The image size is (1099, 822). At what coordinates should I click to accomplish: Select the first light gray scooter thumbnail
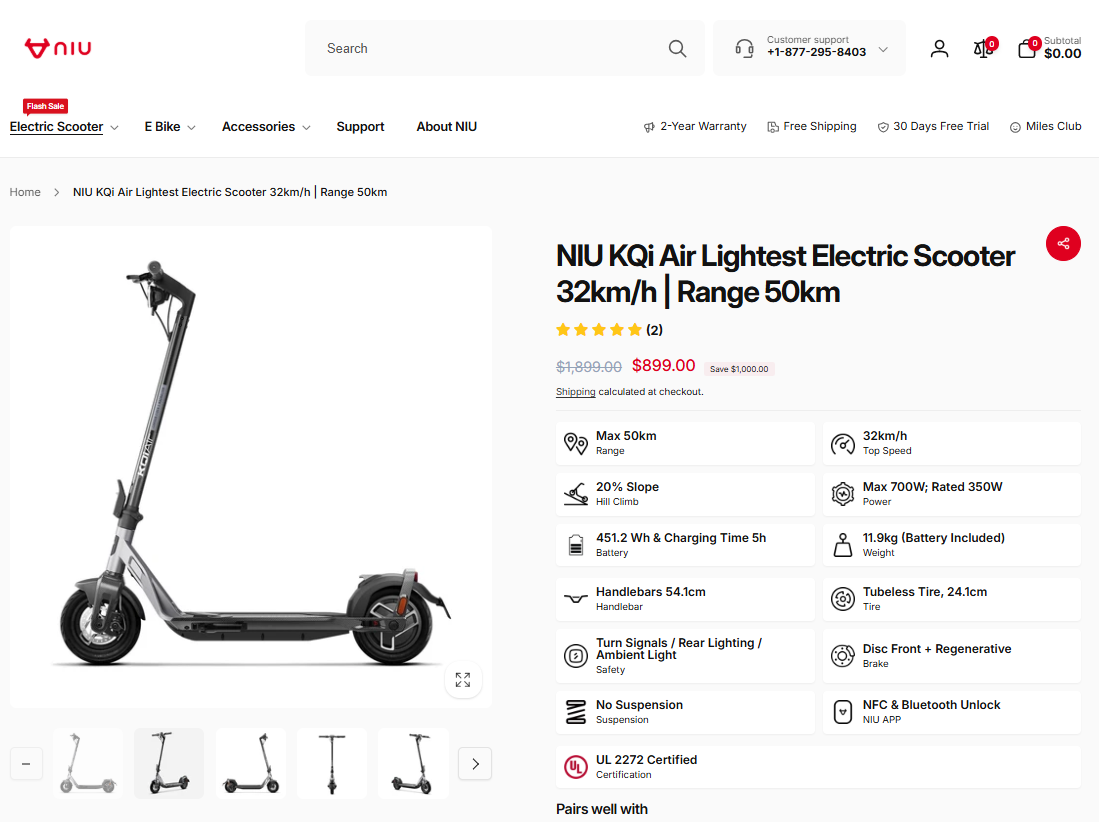pos(88,764)
